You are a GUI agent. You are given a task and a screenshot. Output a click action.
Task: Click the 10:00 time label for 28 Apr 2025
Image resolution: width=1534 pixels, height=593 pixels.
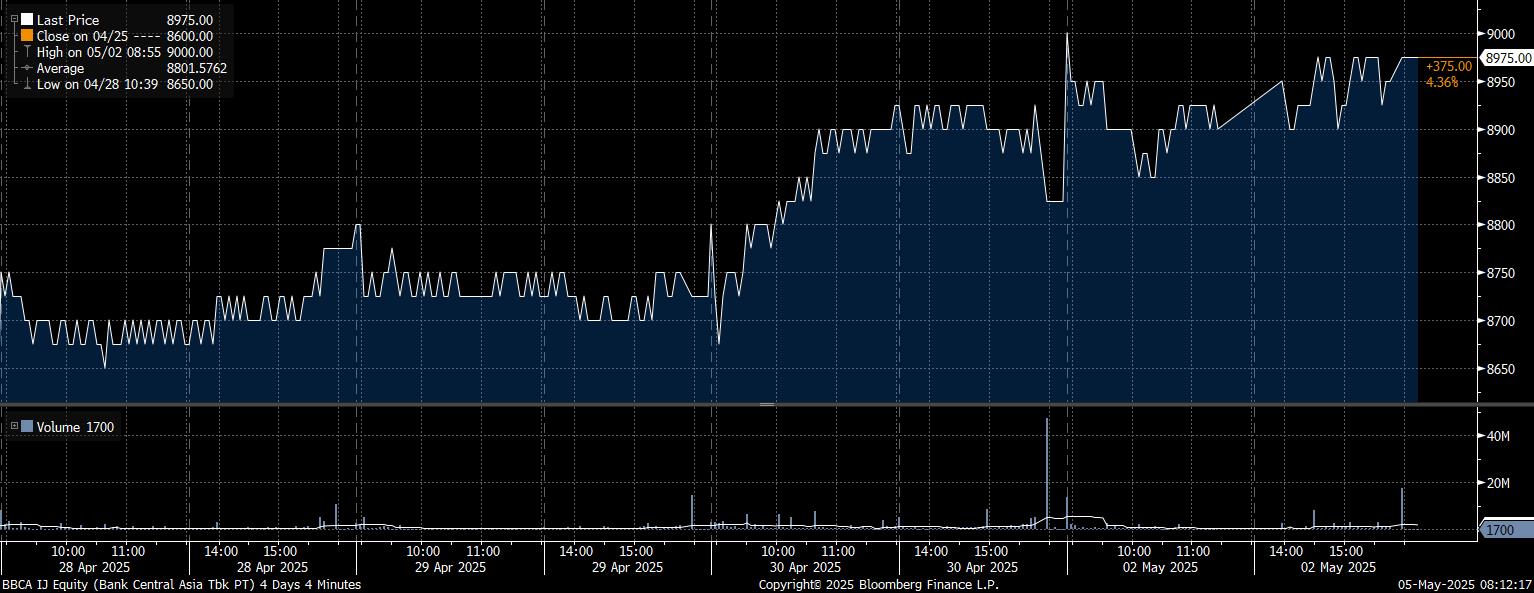click(x=67, y=551)
